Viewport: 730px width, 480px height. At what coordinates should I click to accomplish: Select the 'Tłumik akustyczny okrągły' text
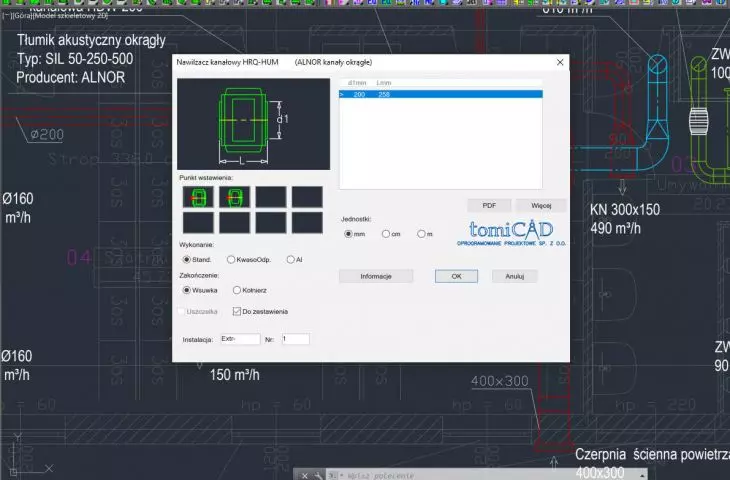[x=91, y=41]
